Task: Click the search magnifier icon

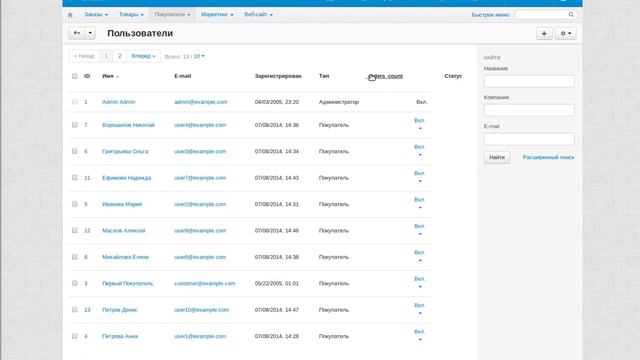Action: point(571,15)
